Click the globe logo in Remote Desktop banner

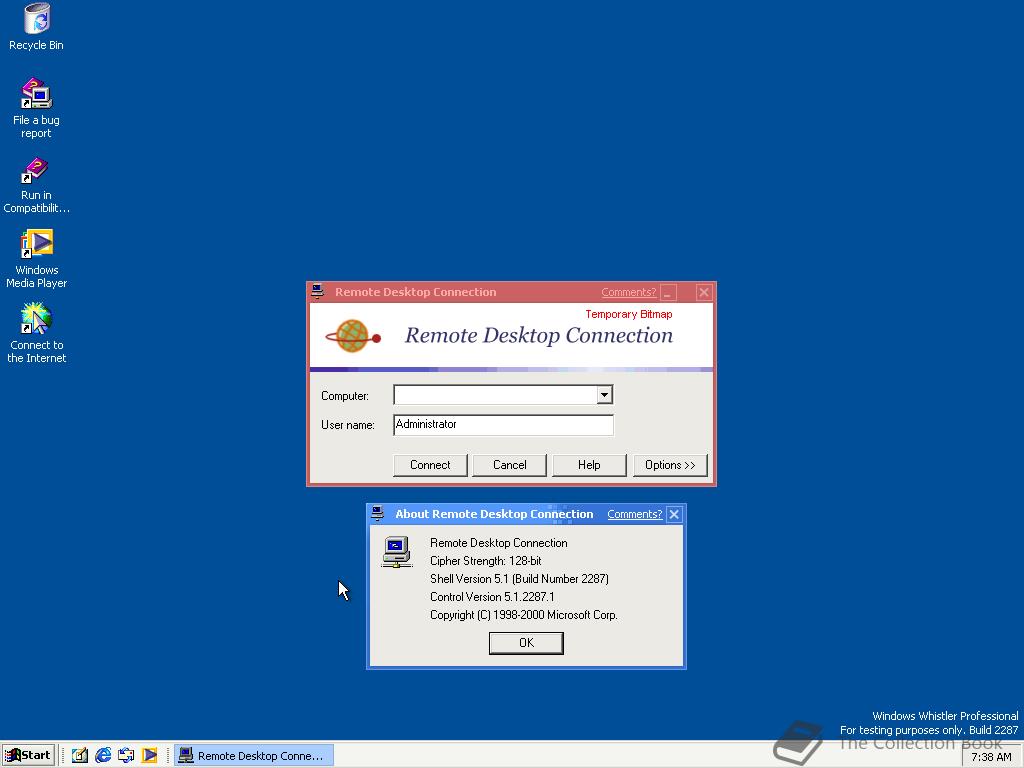click(353, 336)
